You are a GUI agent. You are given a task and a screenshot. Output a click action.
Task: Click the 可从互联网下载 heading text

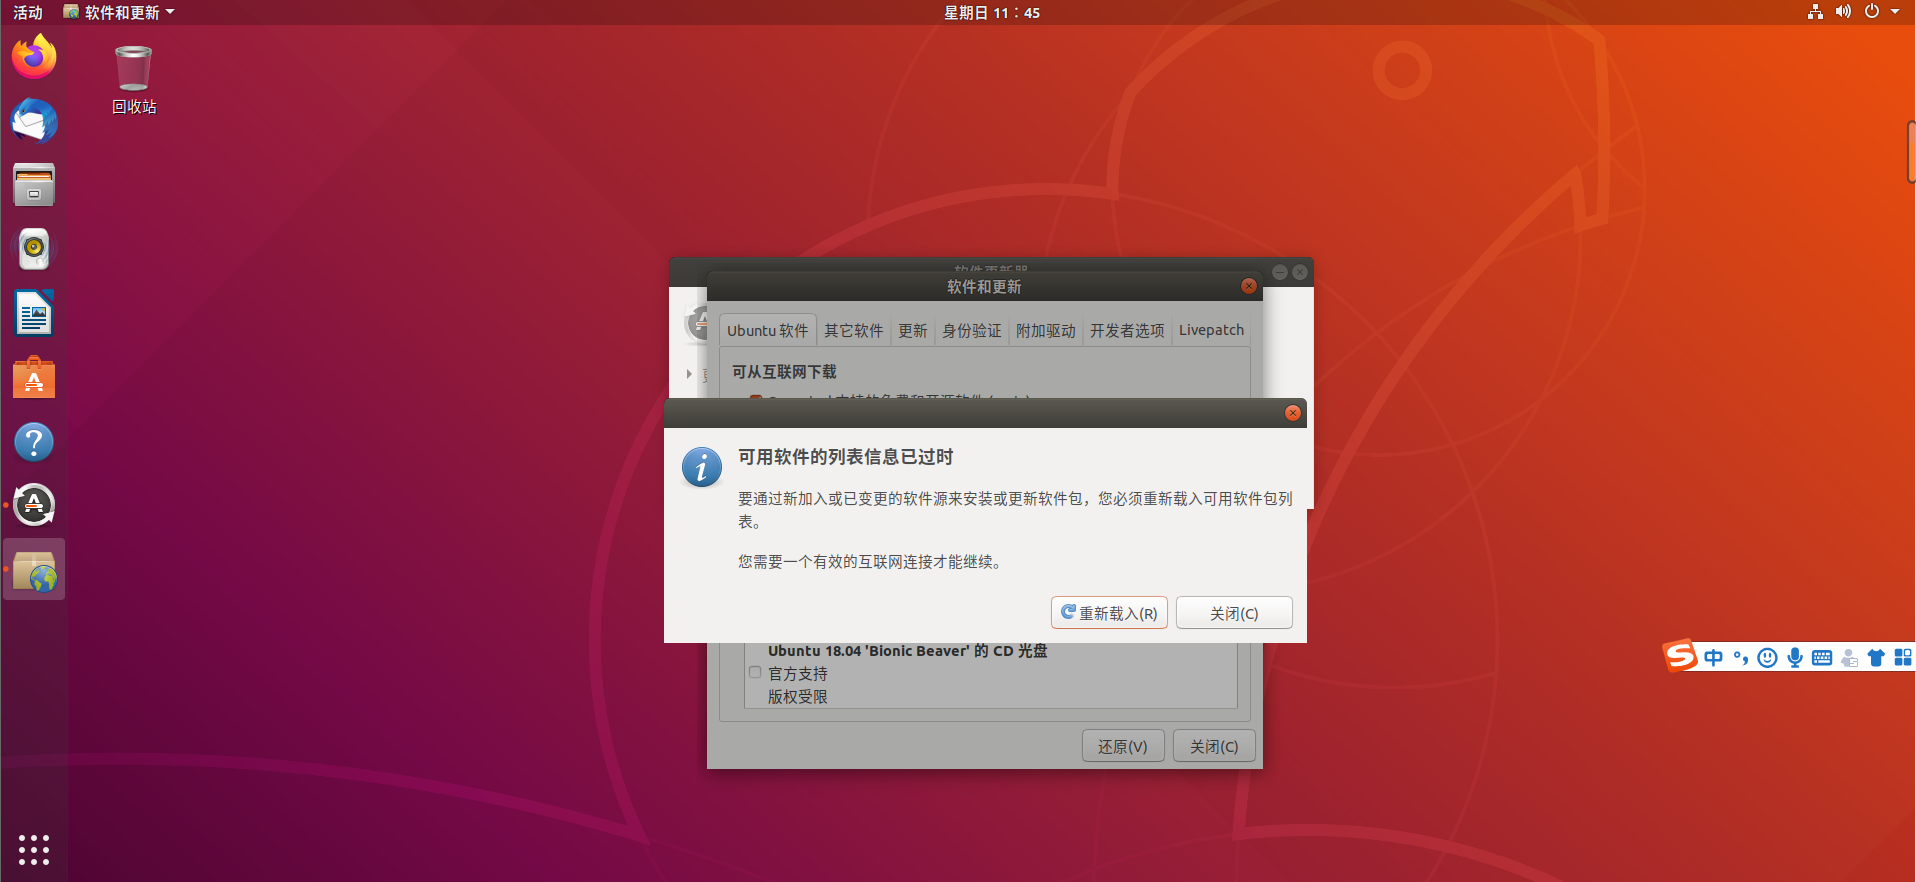point(784,372)
